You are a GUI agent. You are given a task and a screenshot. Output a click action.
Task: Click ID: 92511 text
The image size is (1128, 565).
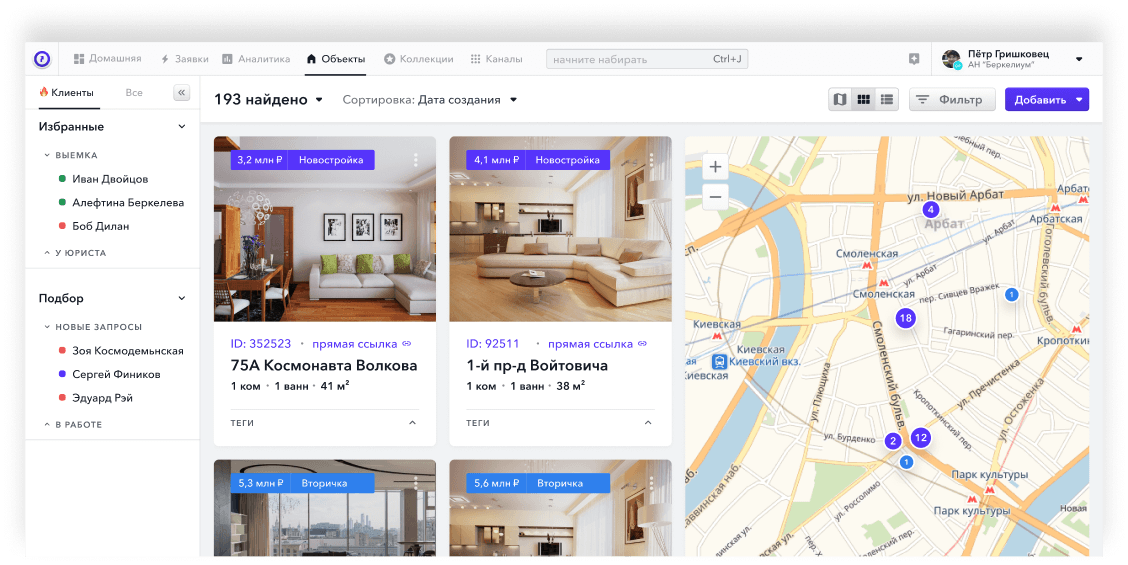coord(492,344)
